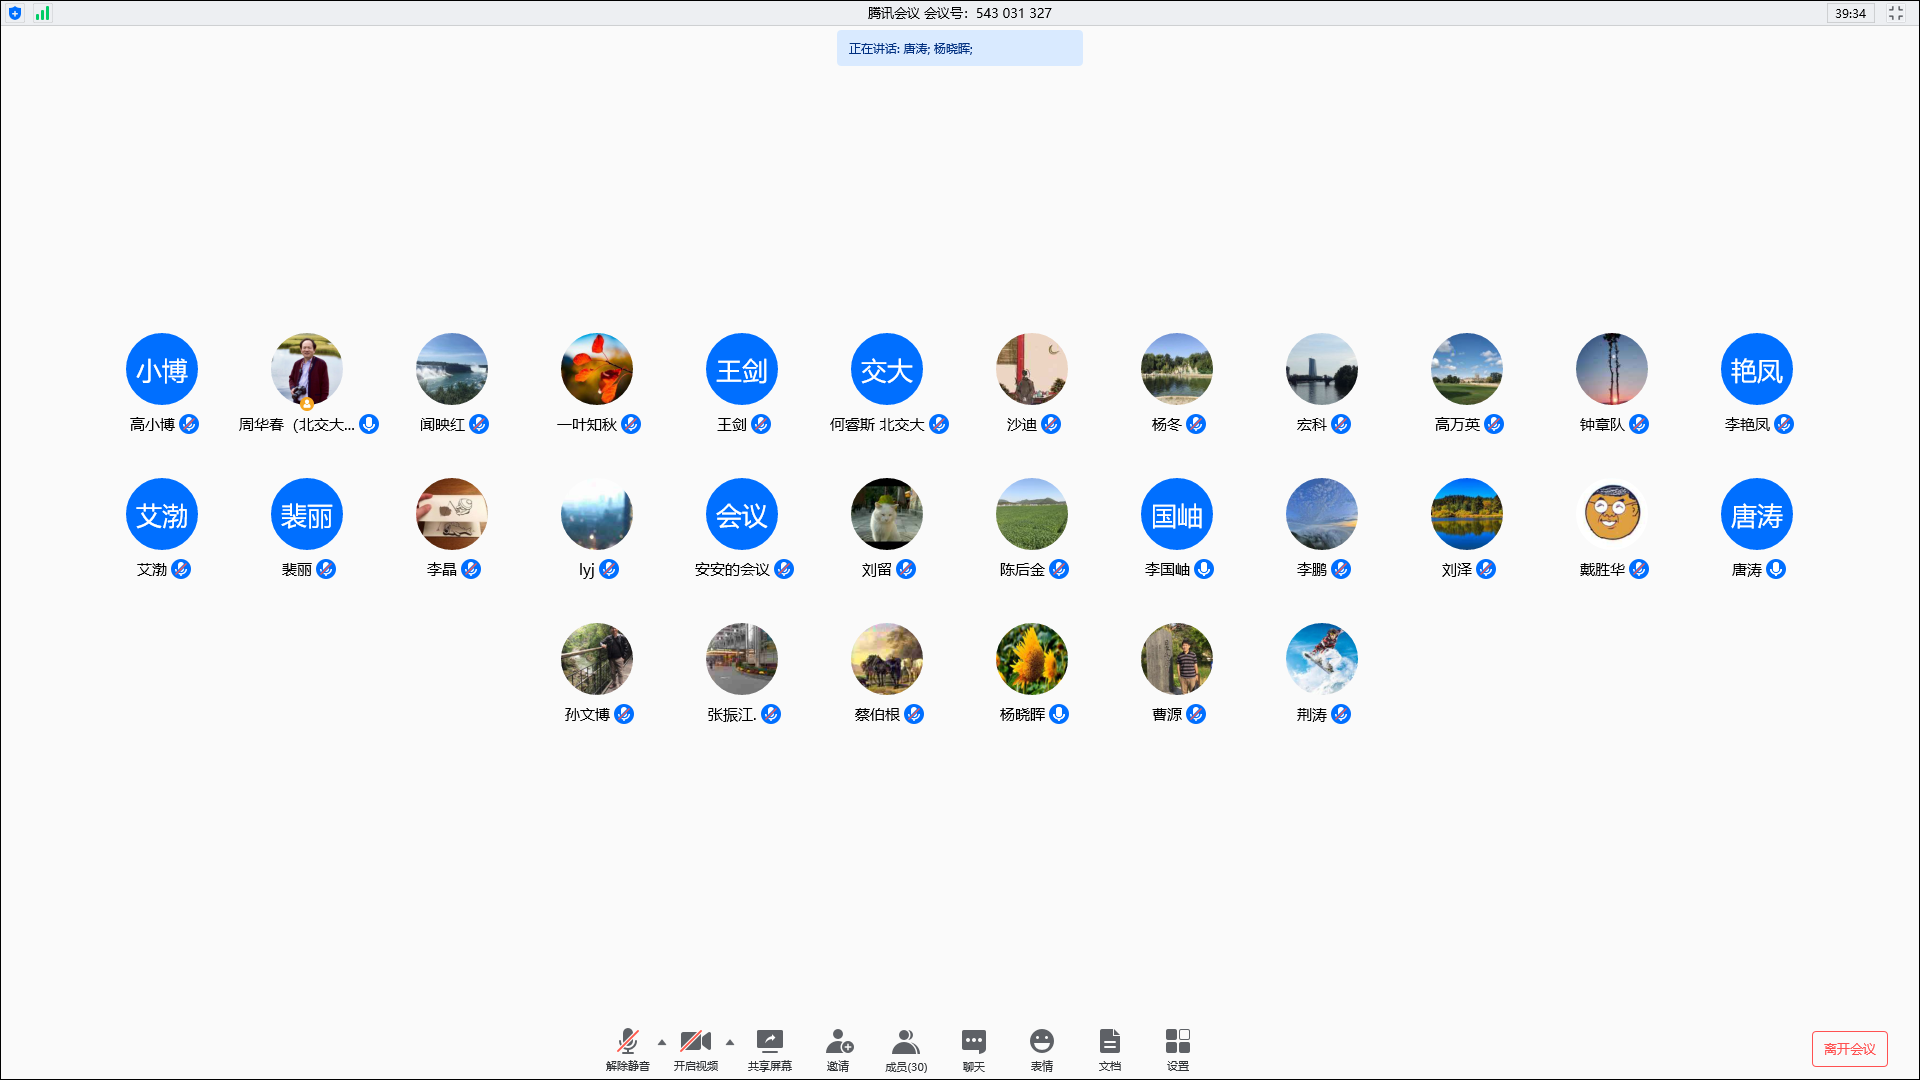Viewport: 1920px width, 1080px height.
Task: Open the Documents (文档) icon
Action: tap(1109, 1042)
